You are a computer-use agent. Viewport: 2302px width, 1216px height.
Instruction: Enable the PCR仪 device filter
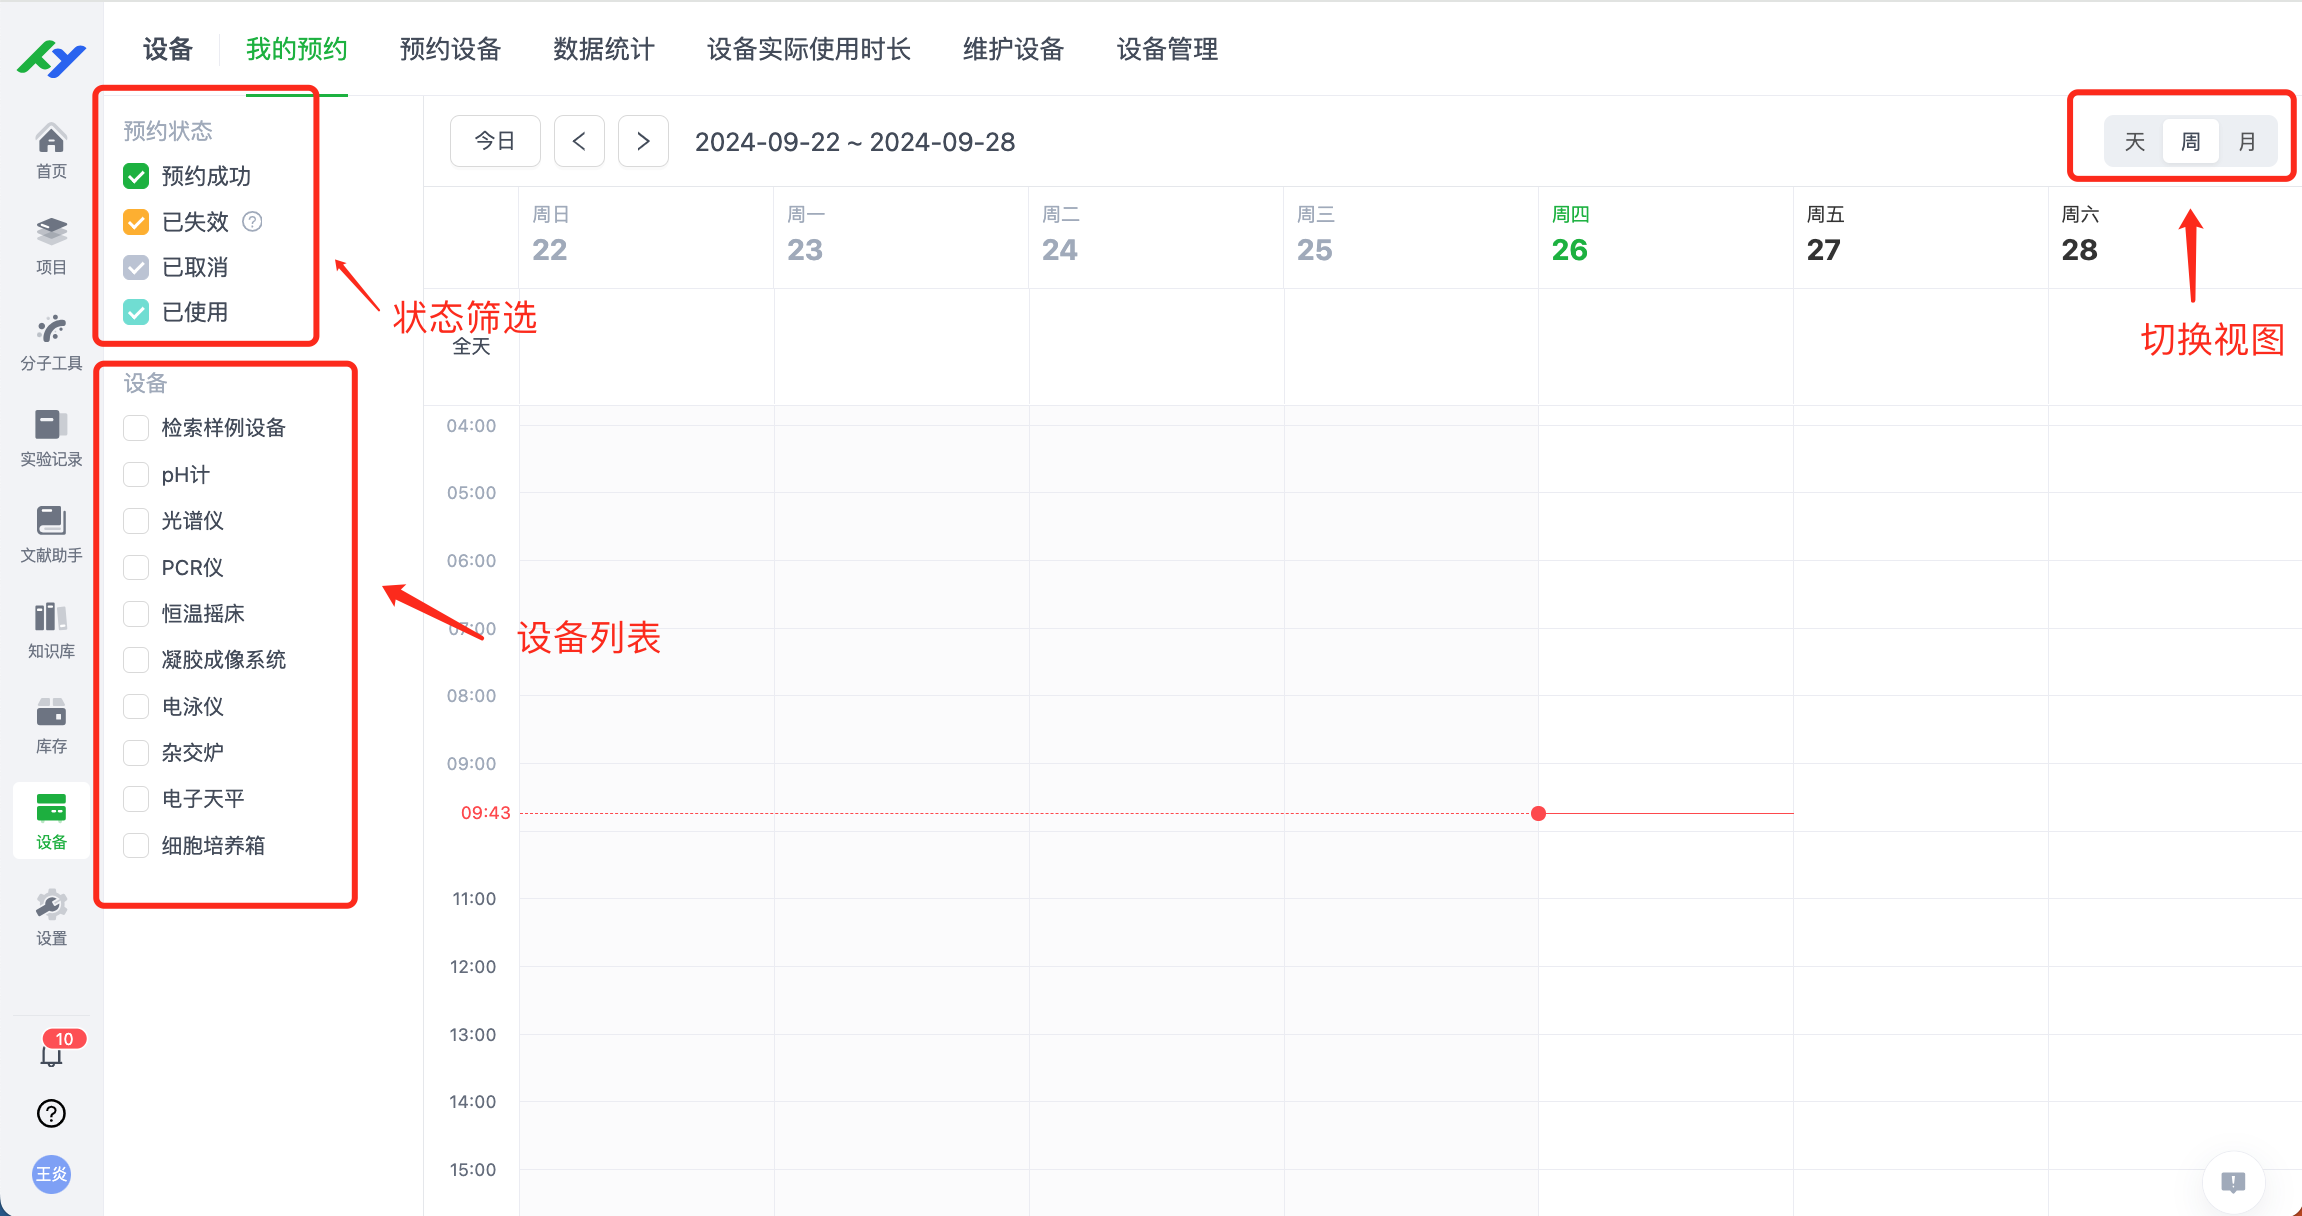[x=136, y=567]
